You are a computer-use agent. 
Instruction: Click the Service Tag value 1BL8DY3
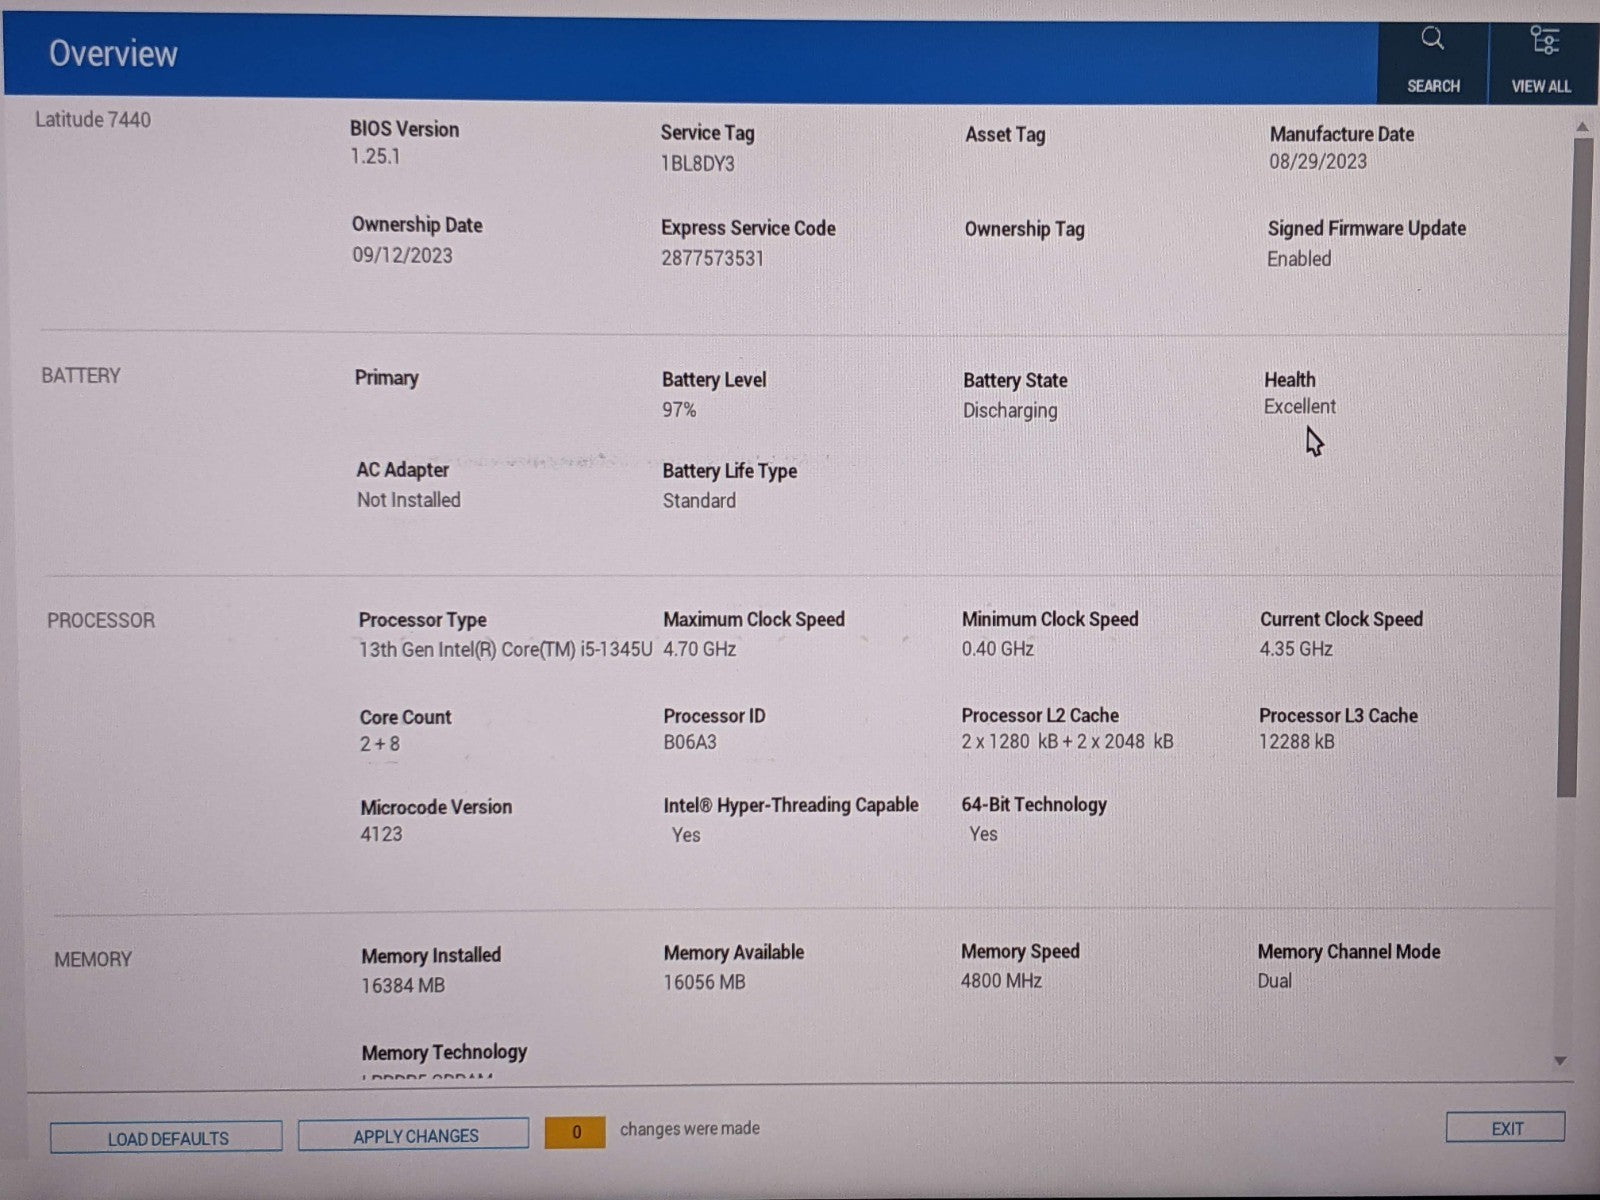(697, 163)
